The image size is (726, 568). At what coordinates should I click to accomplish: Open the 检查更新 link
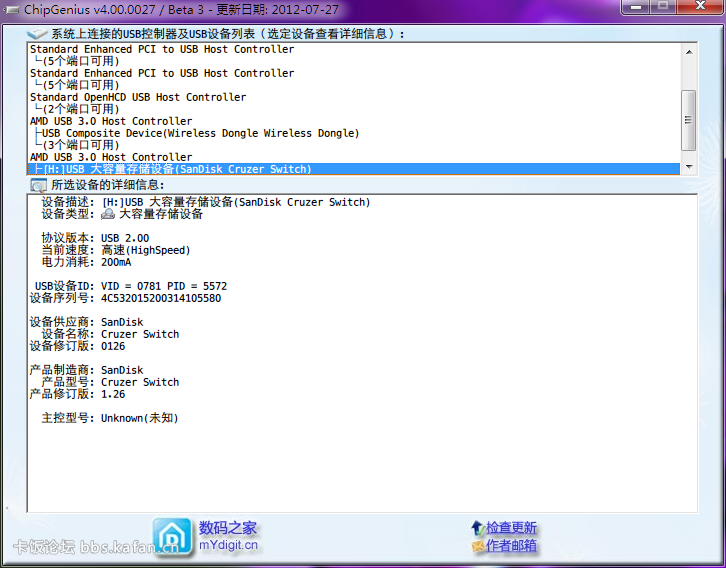[511, 528]
